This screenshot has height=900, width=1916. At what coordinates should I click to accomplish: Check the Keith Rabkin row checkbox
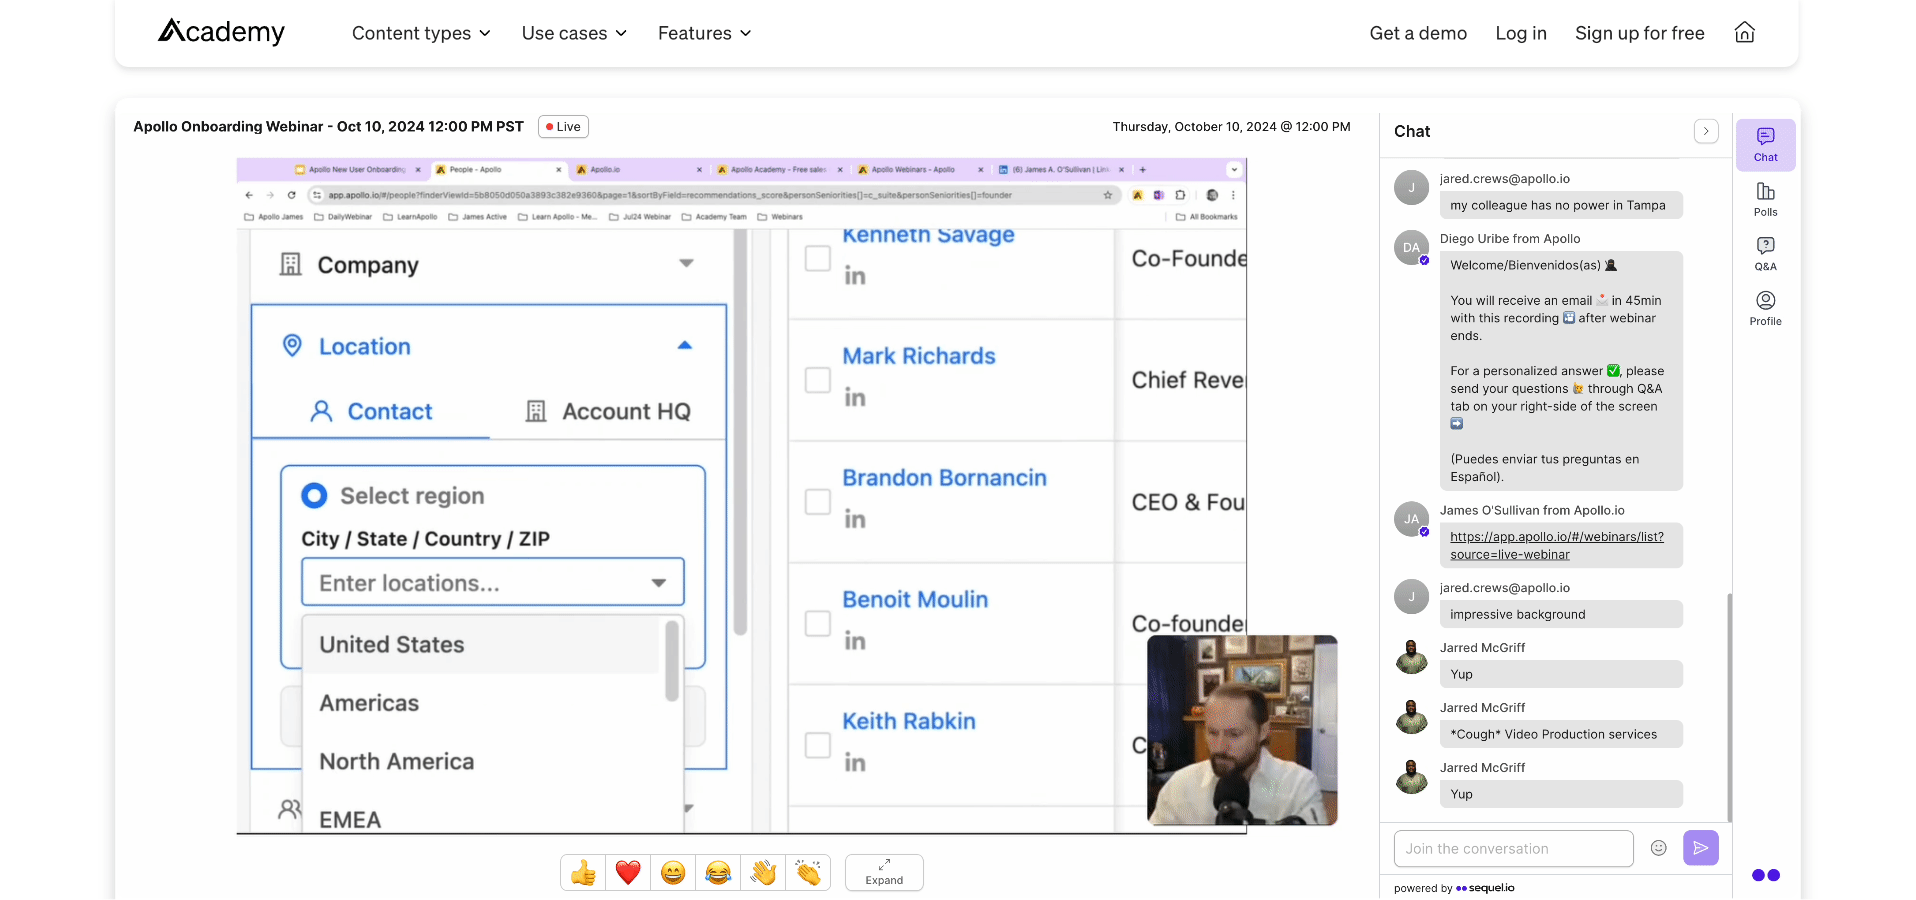pyautogui.click(x=818, y=746)
